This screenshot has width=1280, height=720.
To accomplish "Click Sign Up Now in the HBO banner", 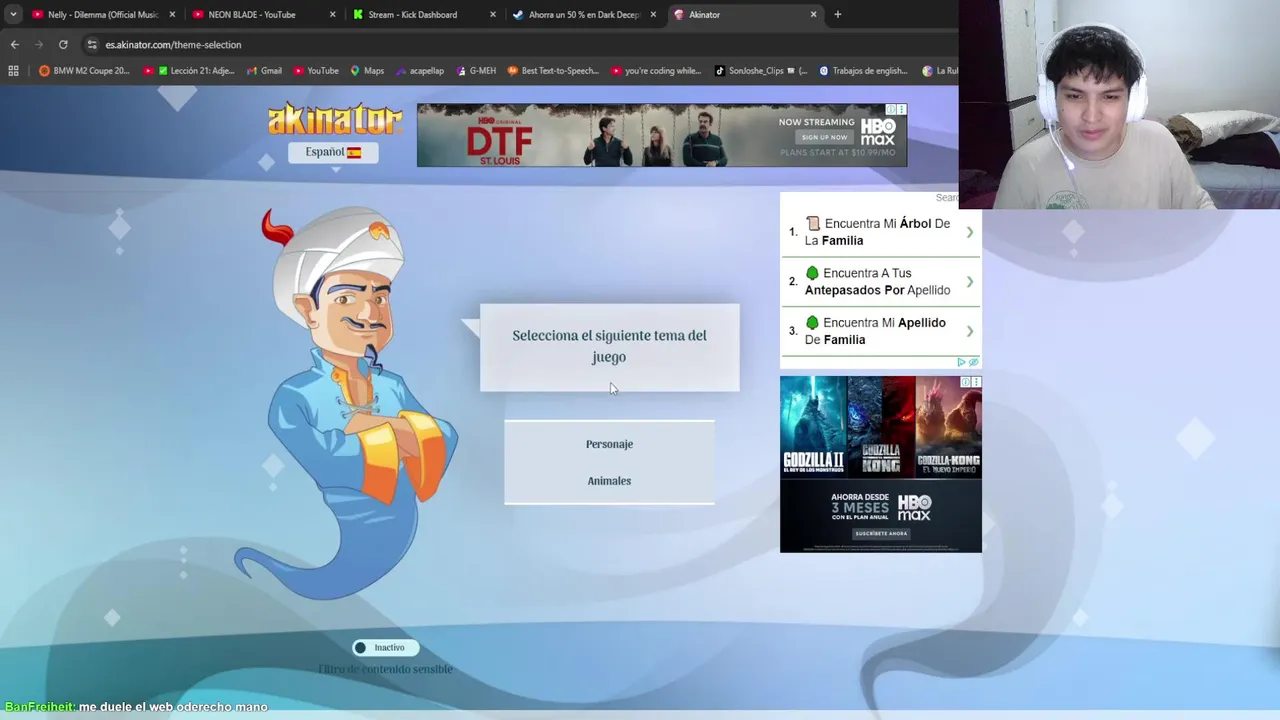I will click(x=823, y=137).
